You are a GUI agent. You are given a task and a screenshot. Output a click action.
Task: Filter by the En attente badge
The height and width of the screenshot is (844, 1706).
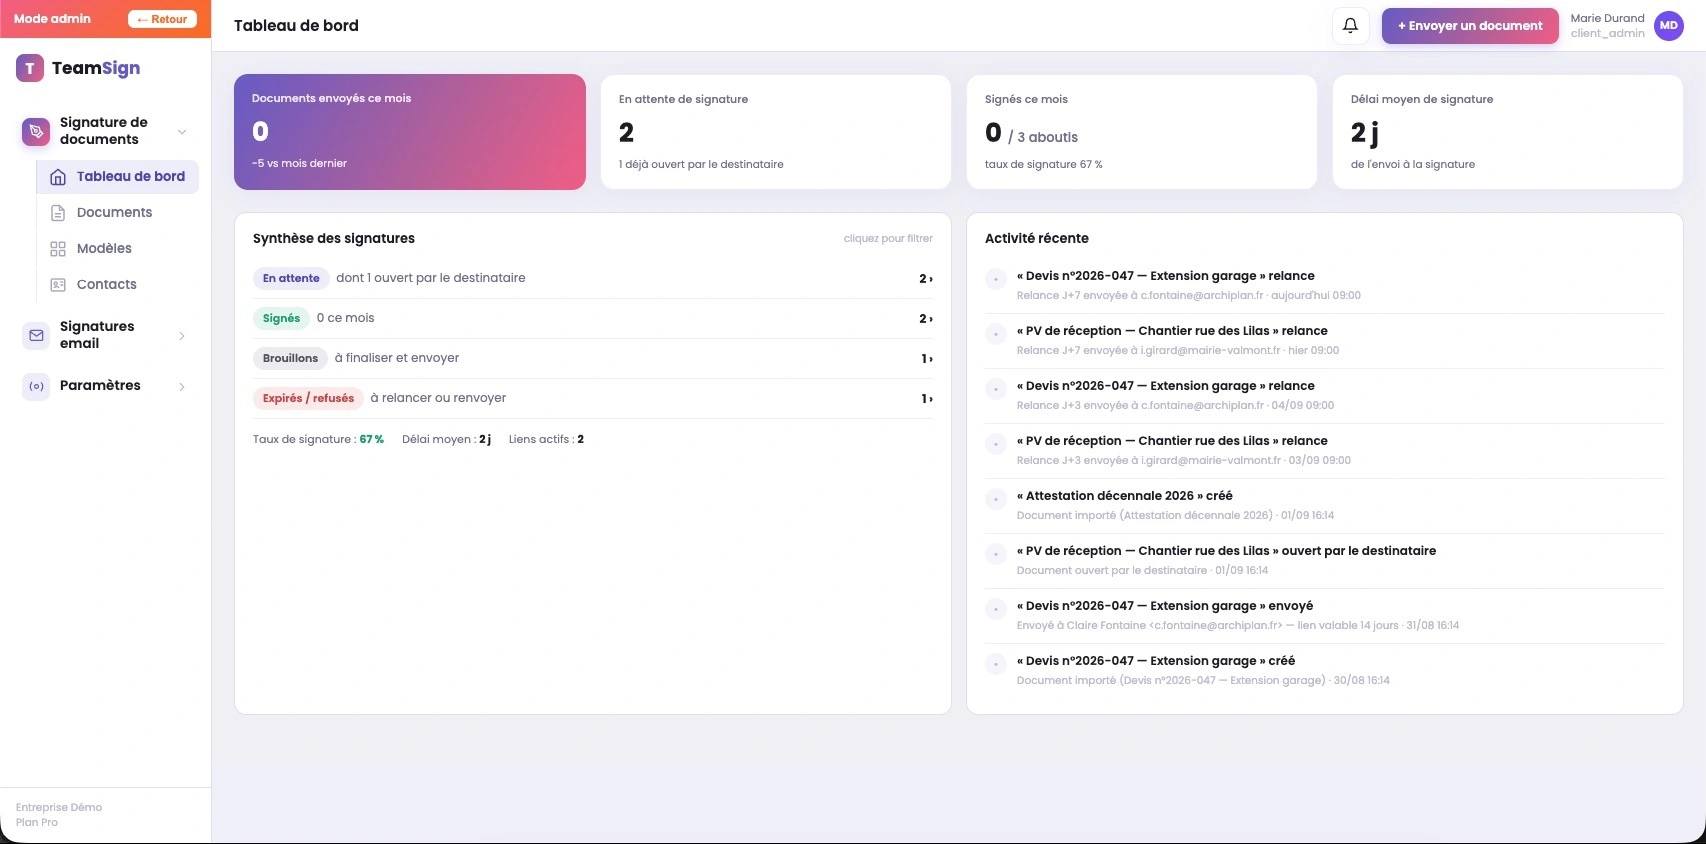coord(291,278)
